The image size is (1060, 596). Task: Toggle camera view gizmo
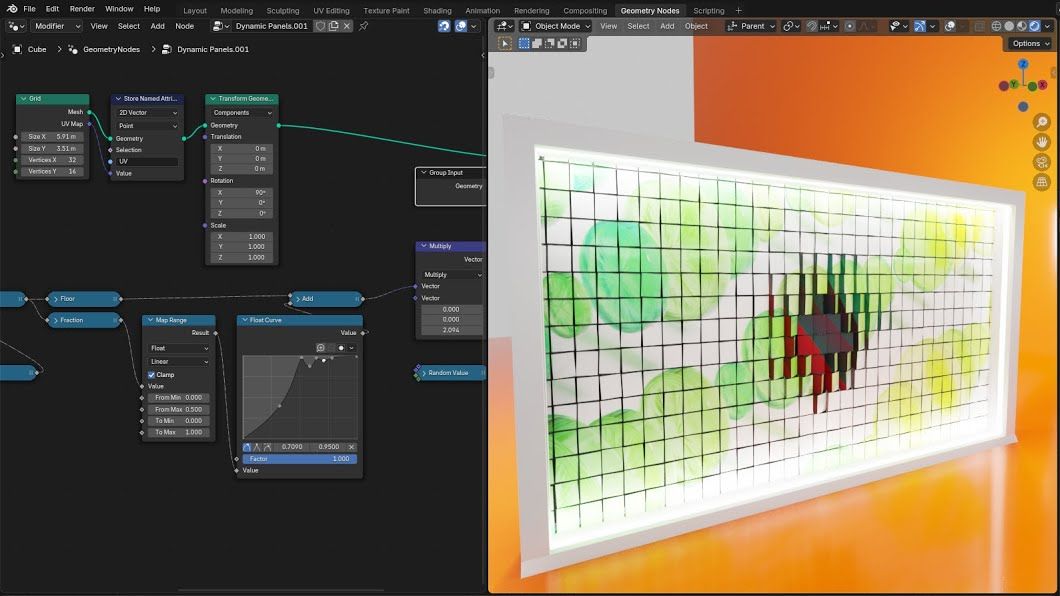coord(1042,162)
